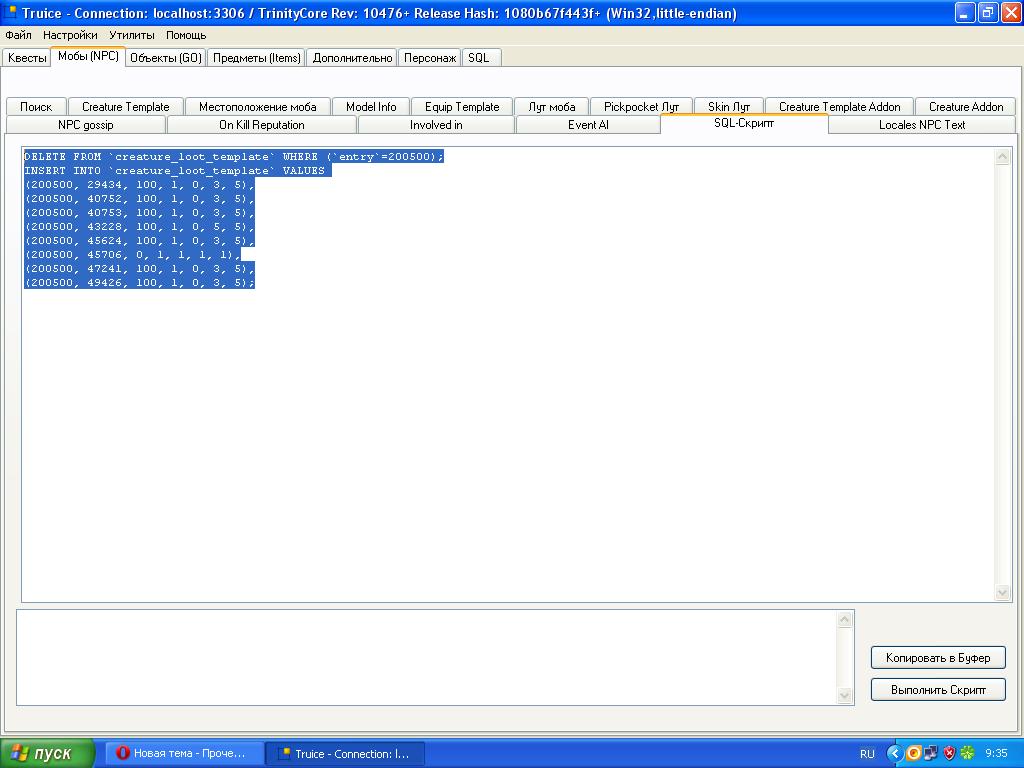1024x768 pixels.
Task: Click the Truice title bar app icon
Action: (10, 12)
